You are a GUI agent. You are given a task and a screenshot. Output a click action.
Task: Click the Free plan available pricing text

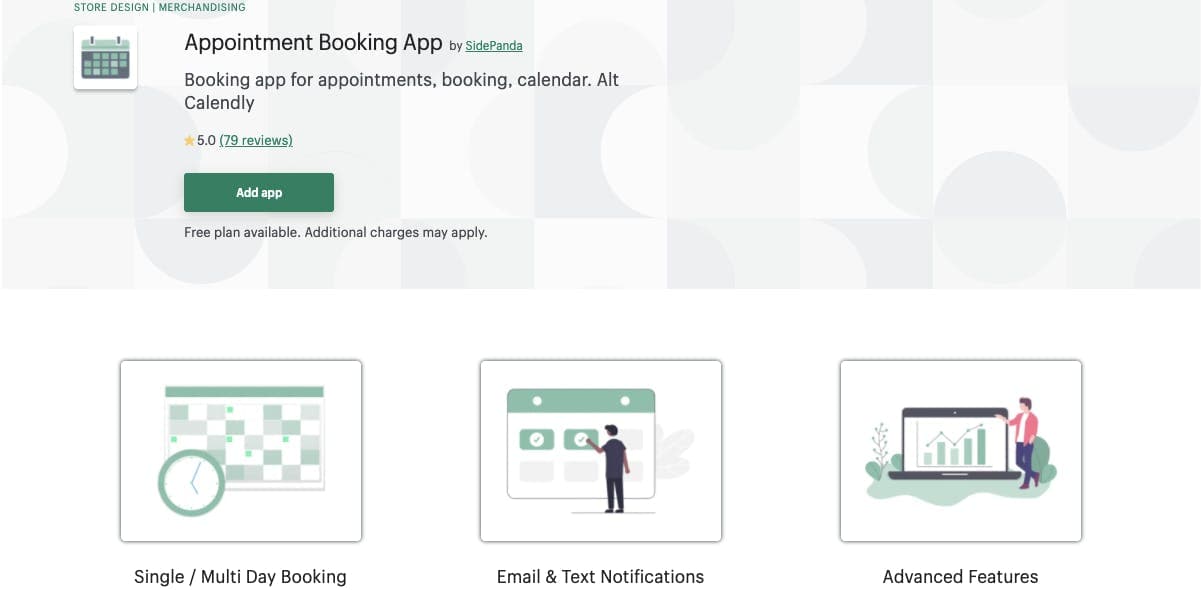coord(335,231)
